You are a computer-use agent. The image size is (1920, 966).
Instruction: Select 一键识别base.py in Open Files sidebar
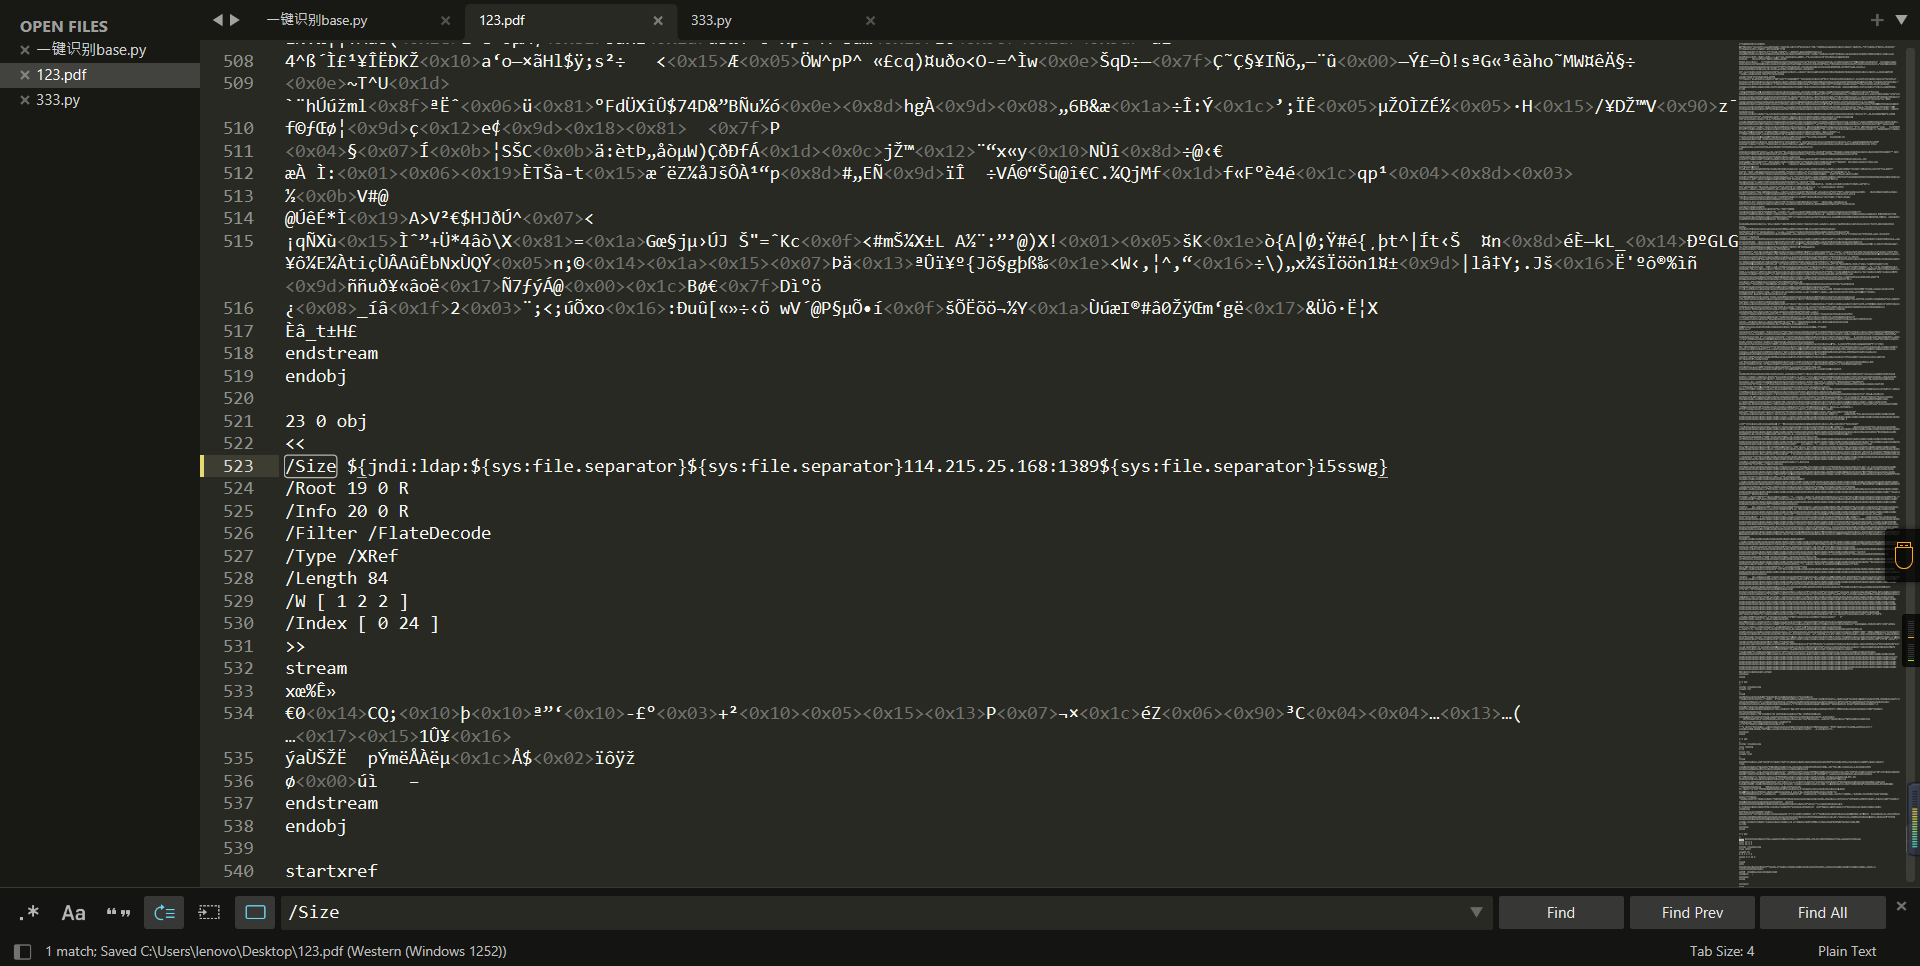[x=92, y=49]
